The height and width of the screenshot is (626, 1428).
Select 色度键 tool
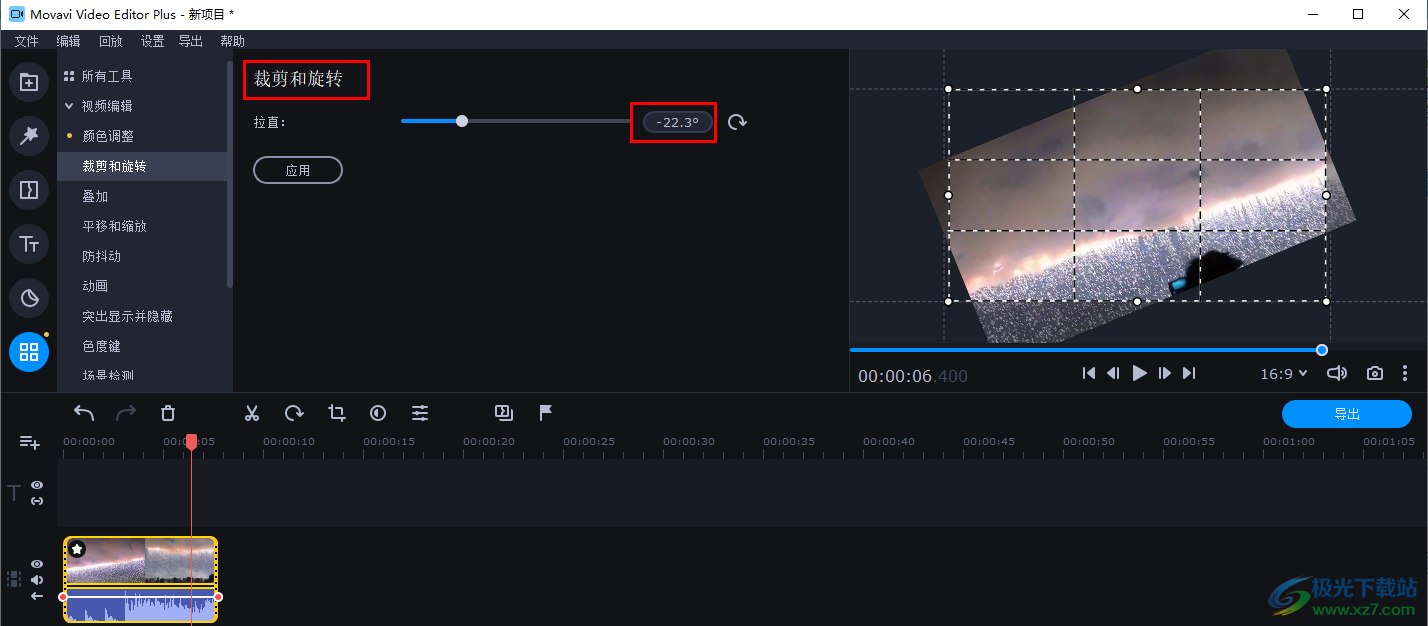click(101, 346)
